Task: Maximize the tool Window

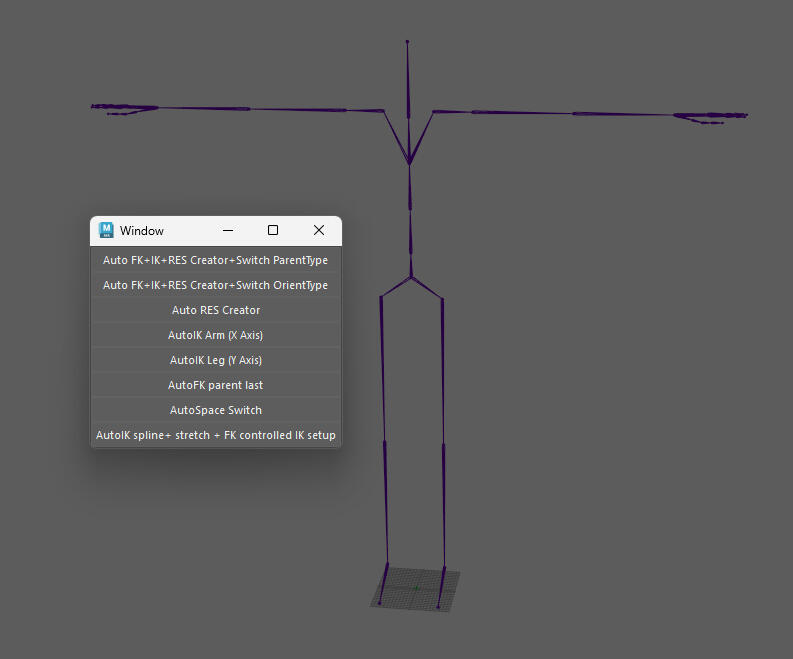Action: click(x=273, y=230)
